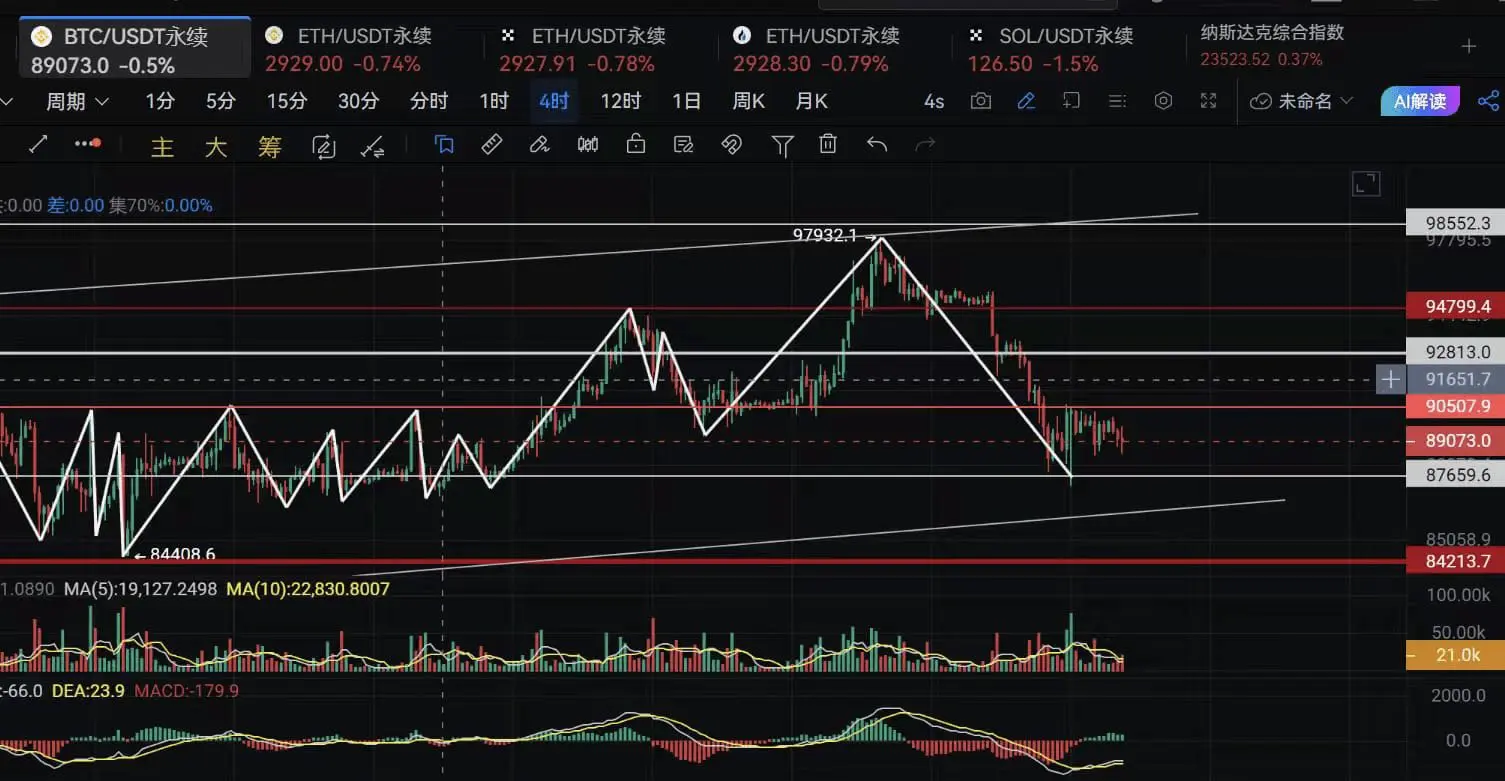Redo the drawing action

point(925,145)
